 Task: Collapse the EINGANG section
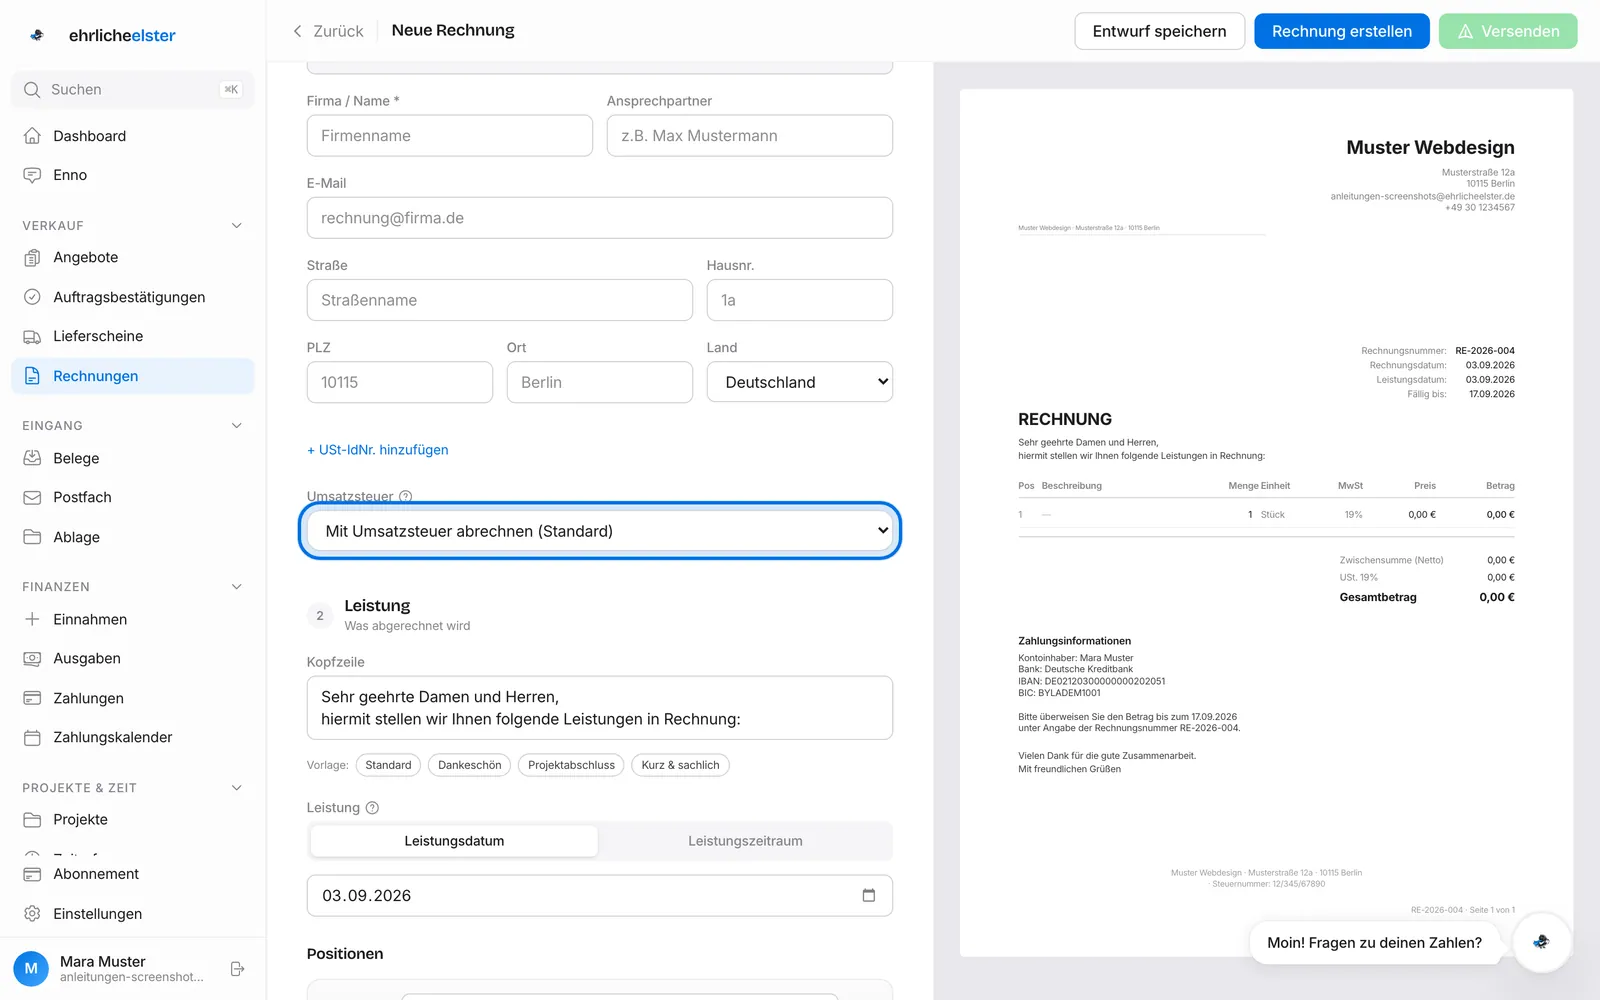(x=237, y=426)
